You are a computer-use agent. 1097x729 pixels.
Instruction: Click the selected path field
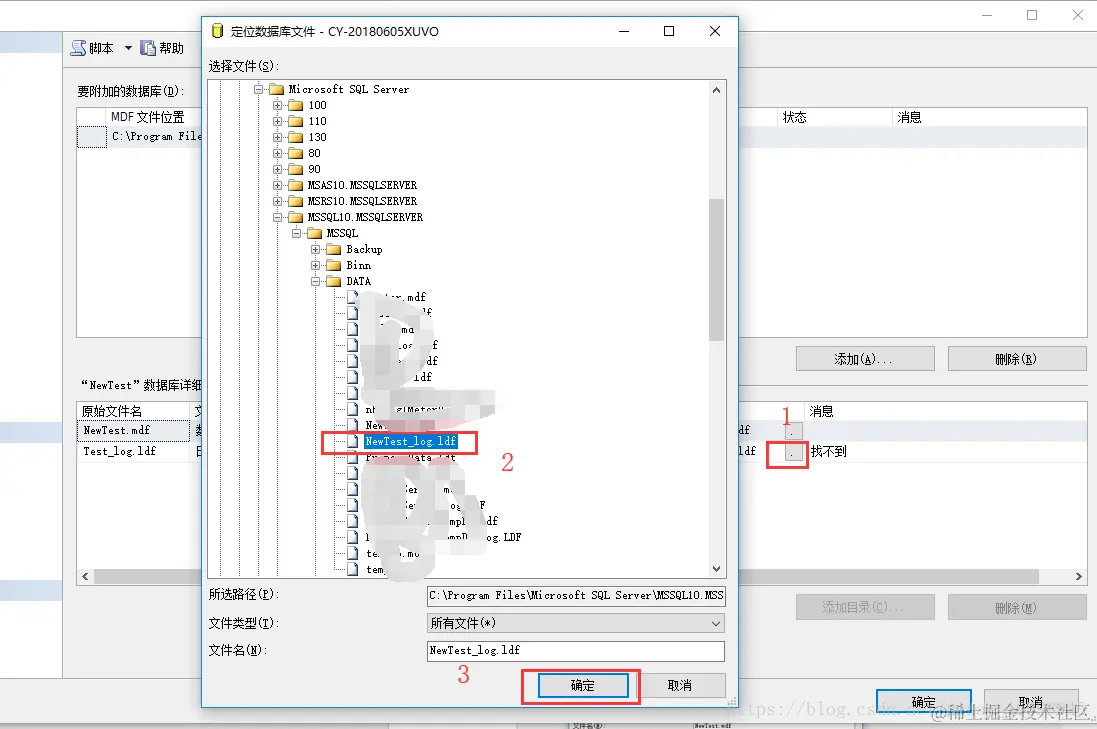point(576,595)
